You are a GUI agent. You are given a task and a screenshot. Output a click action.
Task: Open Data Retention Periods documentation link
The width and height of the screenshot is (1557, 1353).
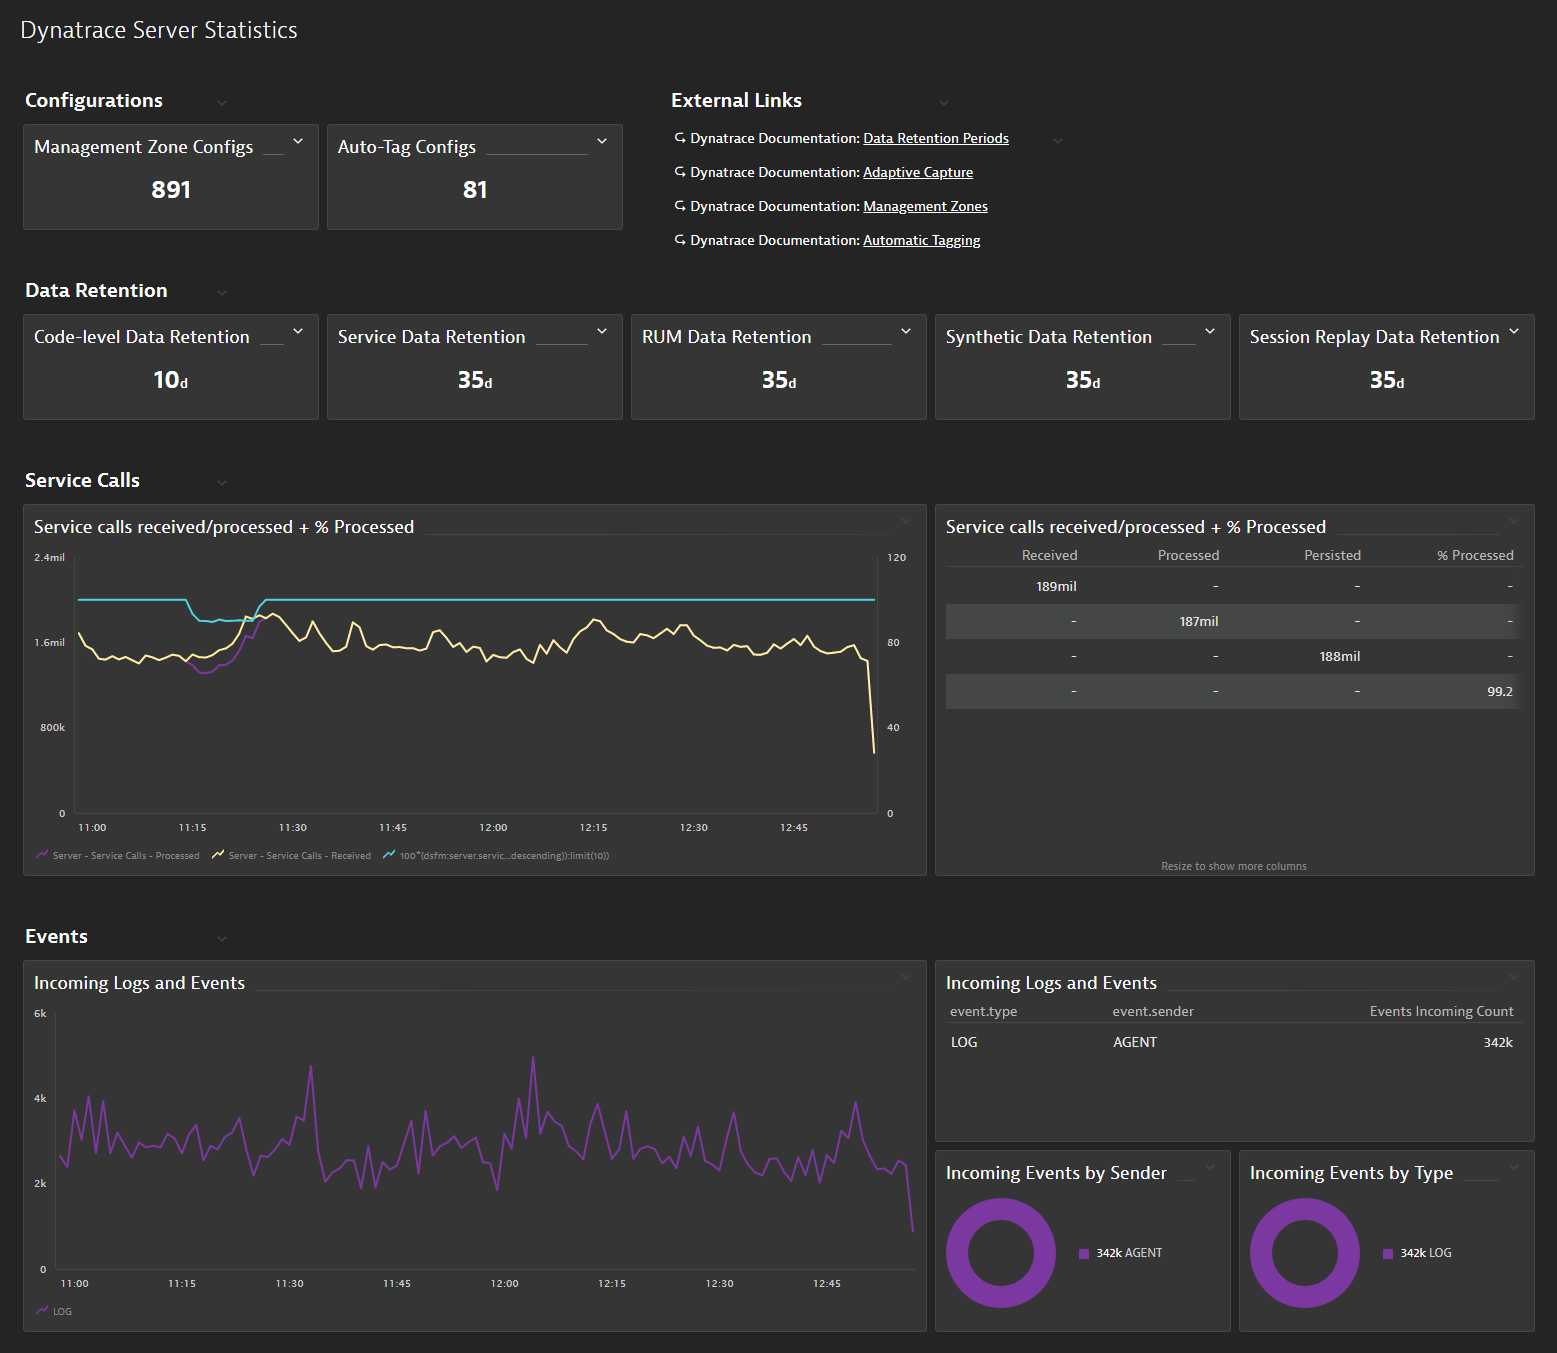936,139
